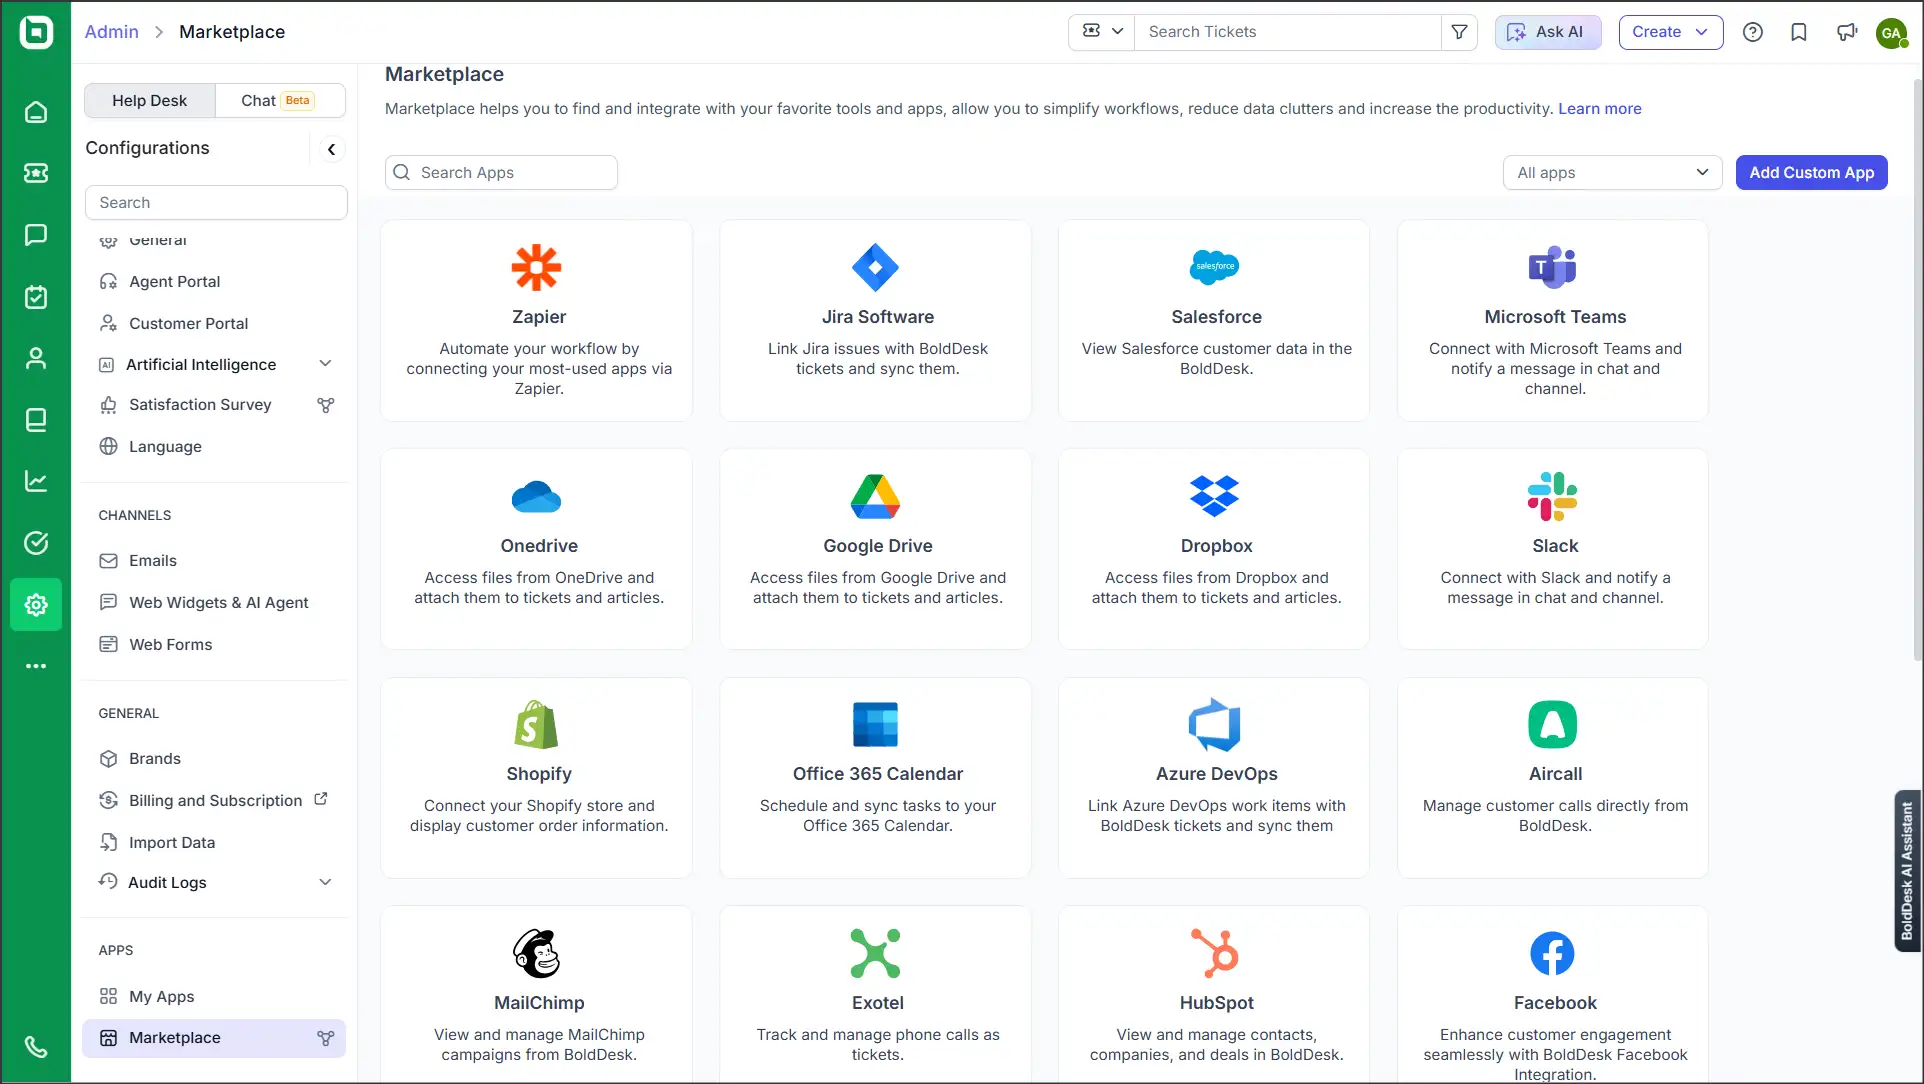Image resolution: width=1924 pixels, height=1084 pixels.
Task: Click the Add Custom App button
Action: pos(1811,173)
